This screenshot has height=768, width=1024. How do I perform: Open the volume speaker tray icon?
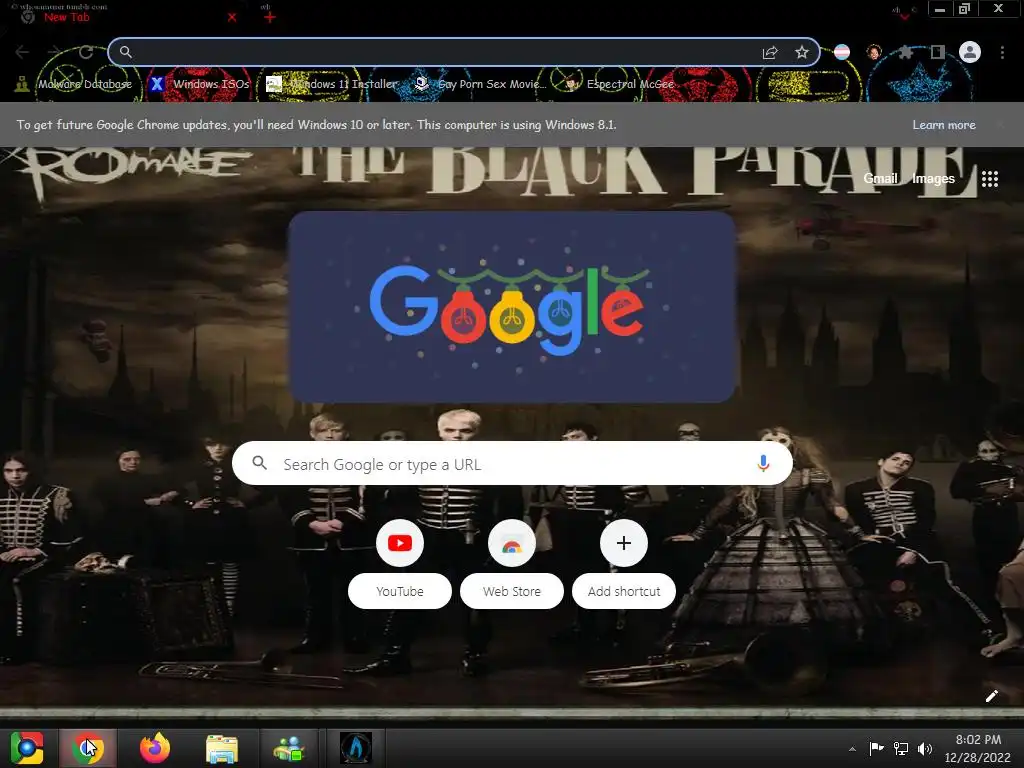[925, 748]
